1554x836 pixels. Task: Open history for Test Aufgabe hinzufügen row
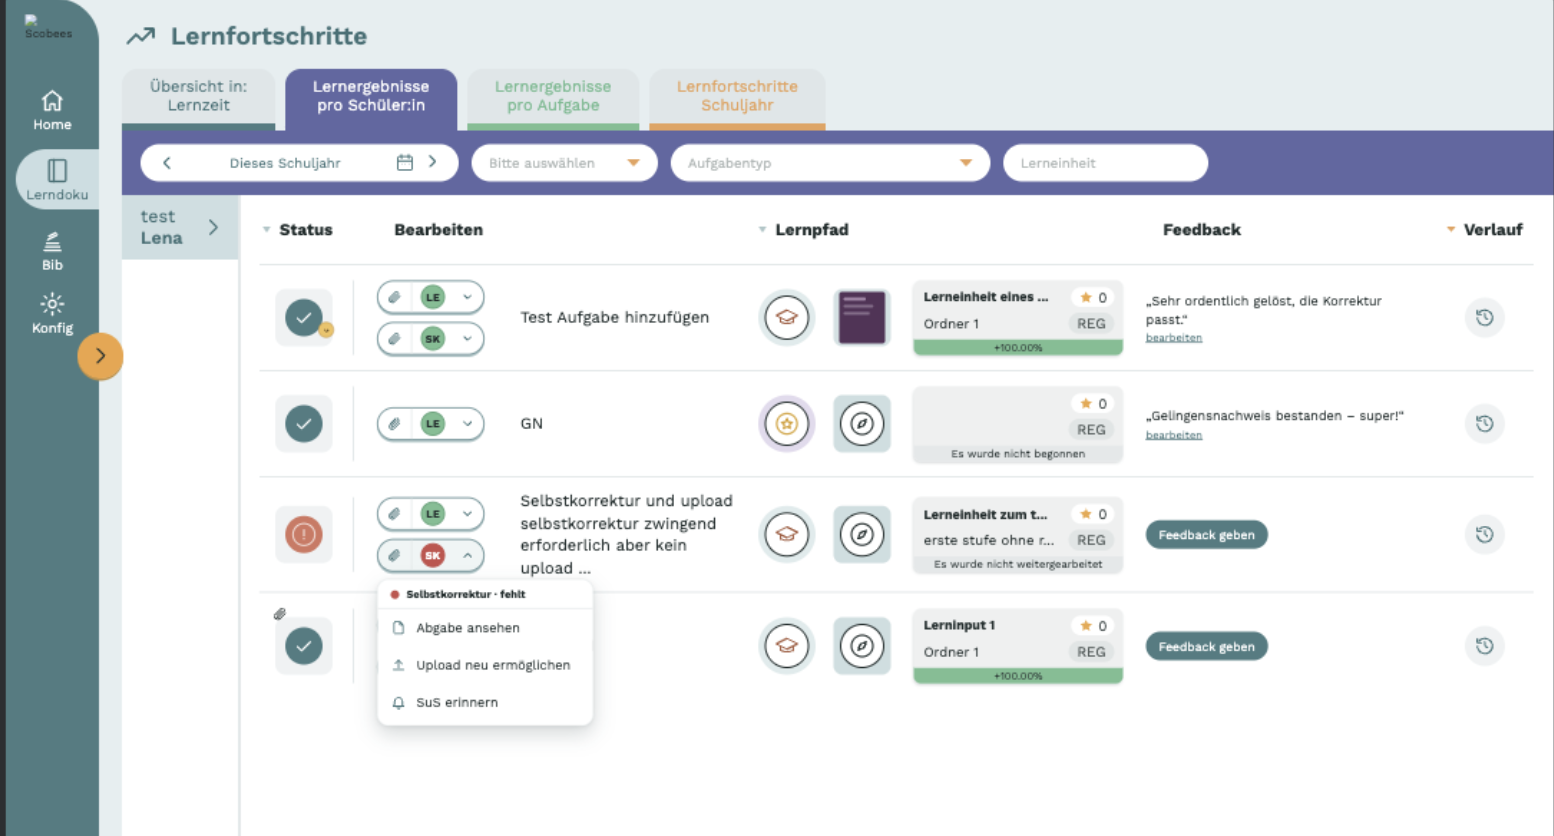[x=1484, y=318]
